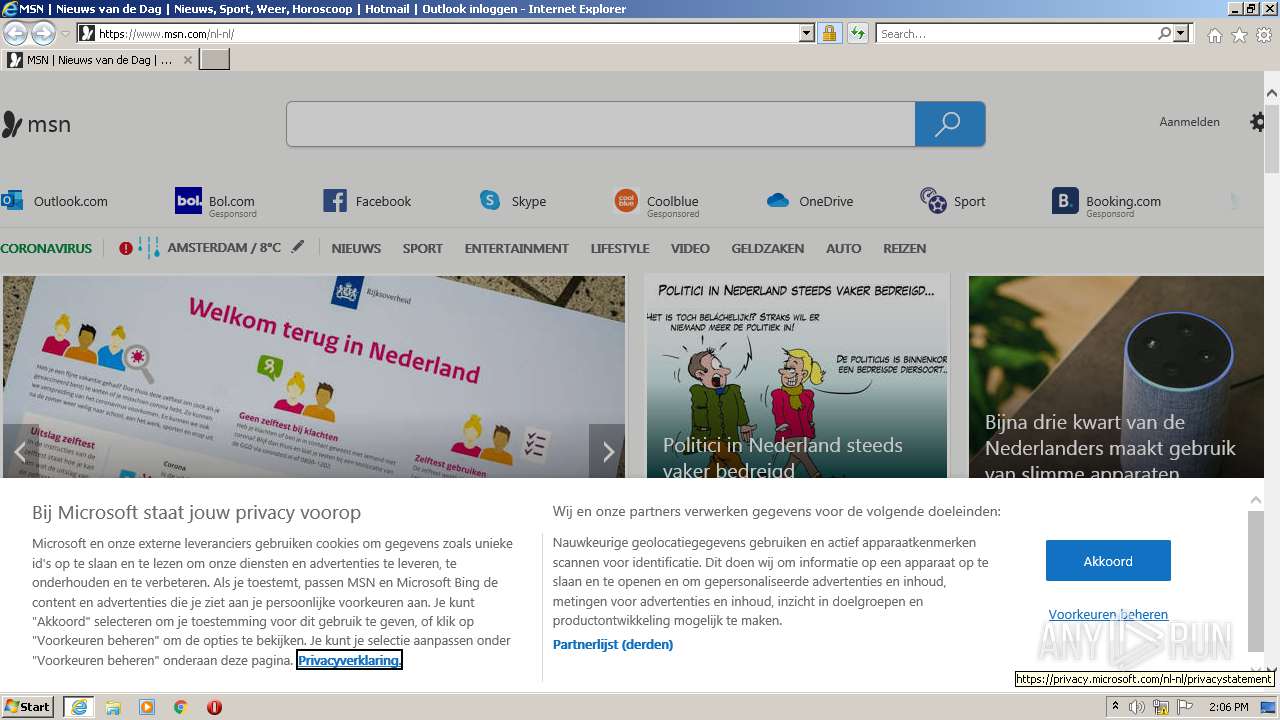The image size is (1280, 720).
Task: Click the refresh page icon
Action: tap(857, 33)
